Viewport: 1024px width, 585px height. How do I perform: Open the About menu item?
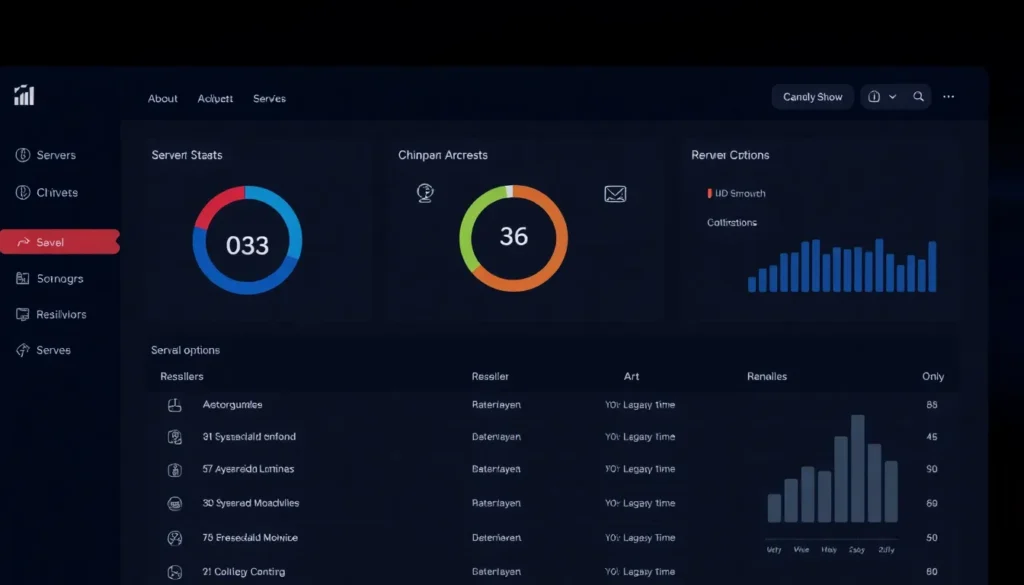[x=162, y=99]
